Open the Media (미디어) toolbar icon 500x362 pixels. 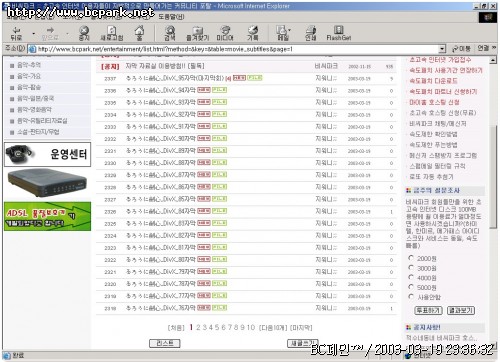225,34
